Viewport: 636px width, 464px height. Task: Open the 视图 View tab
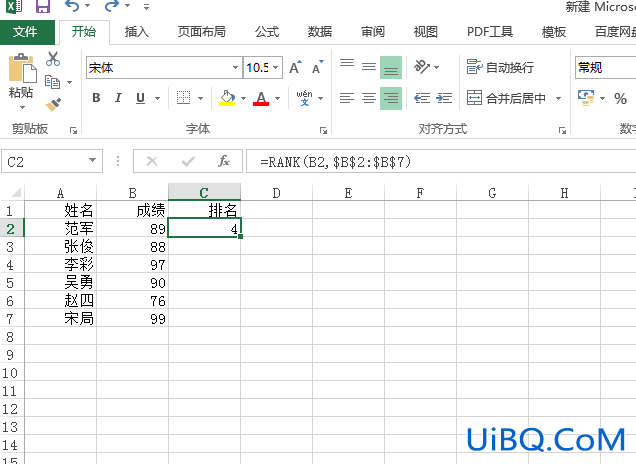[x=425, y=32]
